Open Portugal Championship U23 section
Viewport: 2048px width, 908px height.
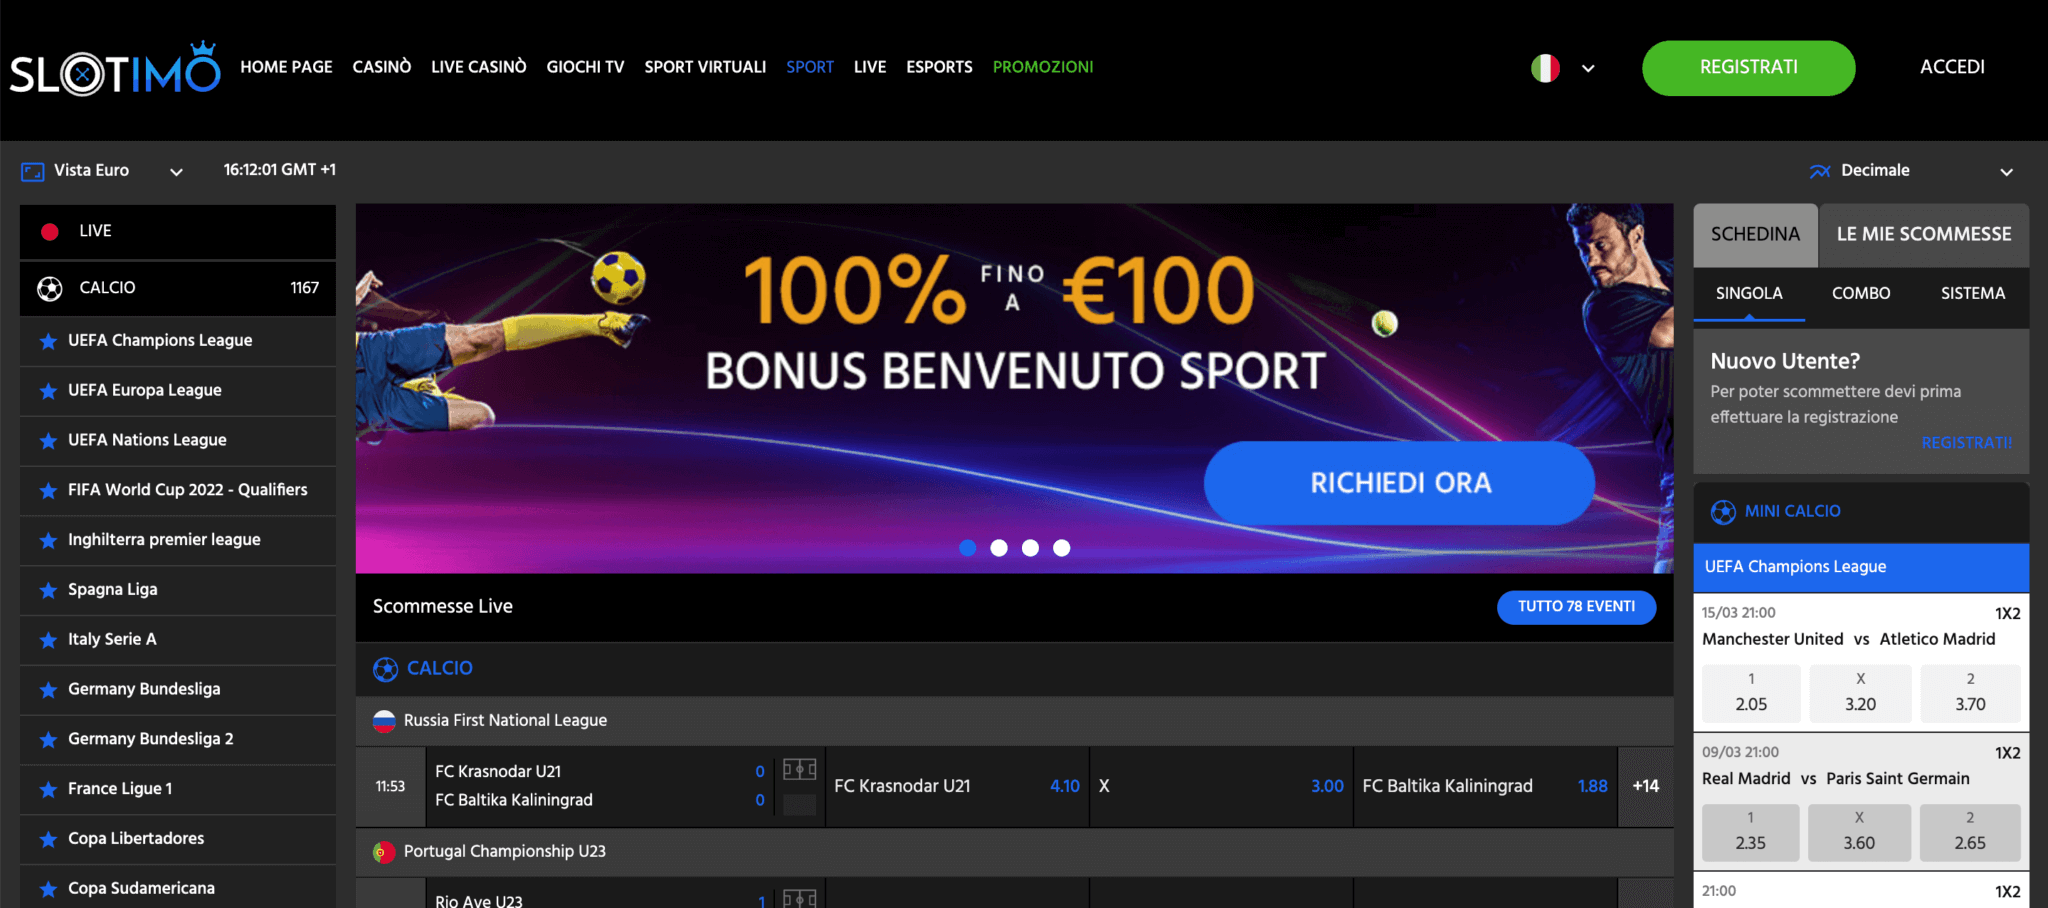click(1014, 852)
